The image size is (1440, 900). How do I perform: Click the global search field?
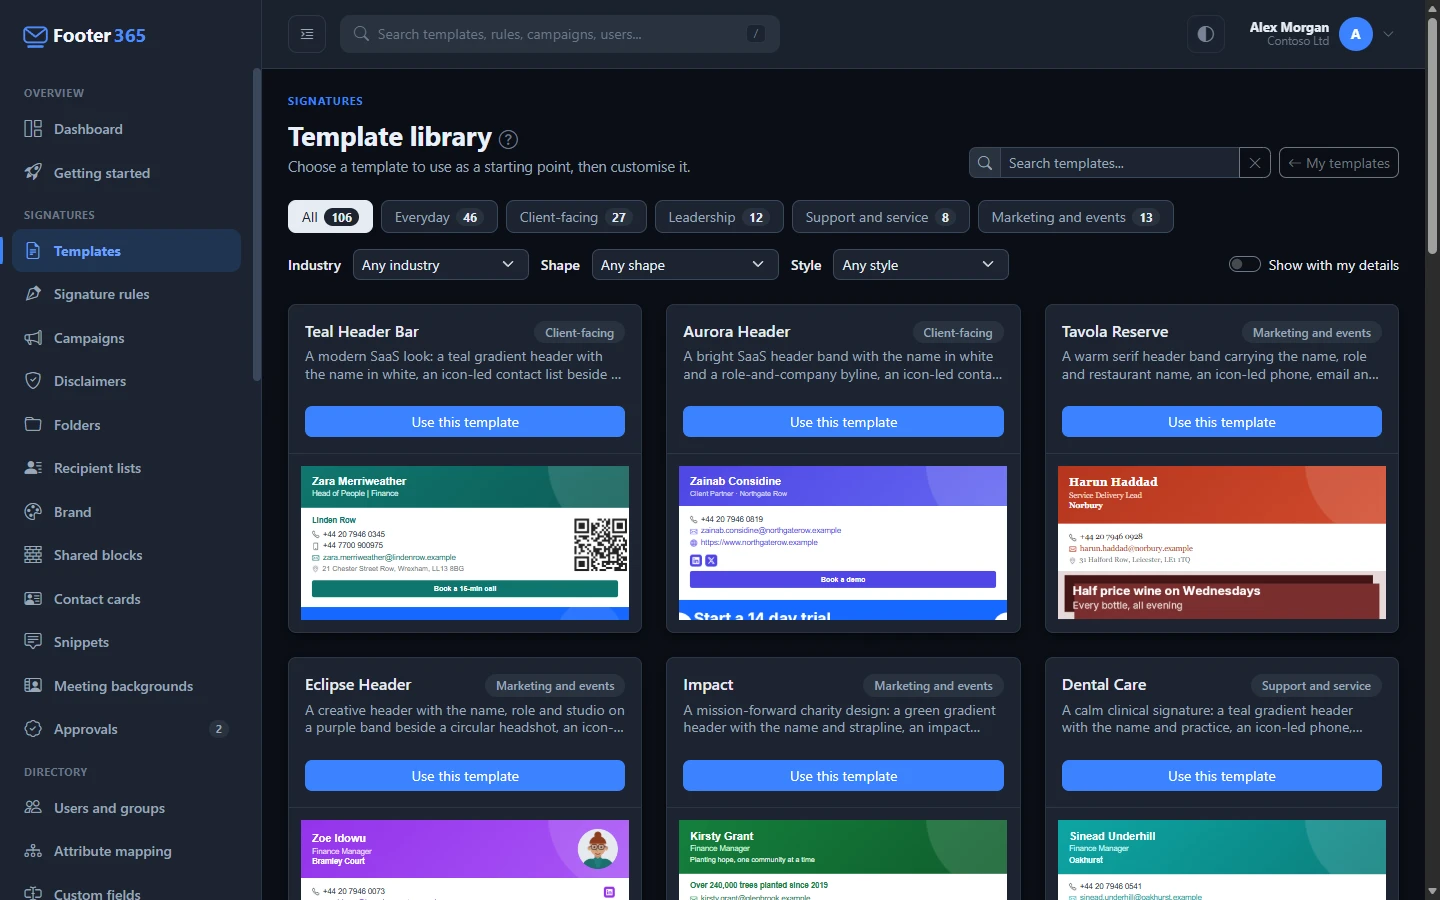pyautogui.click(x=560, y=34)
